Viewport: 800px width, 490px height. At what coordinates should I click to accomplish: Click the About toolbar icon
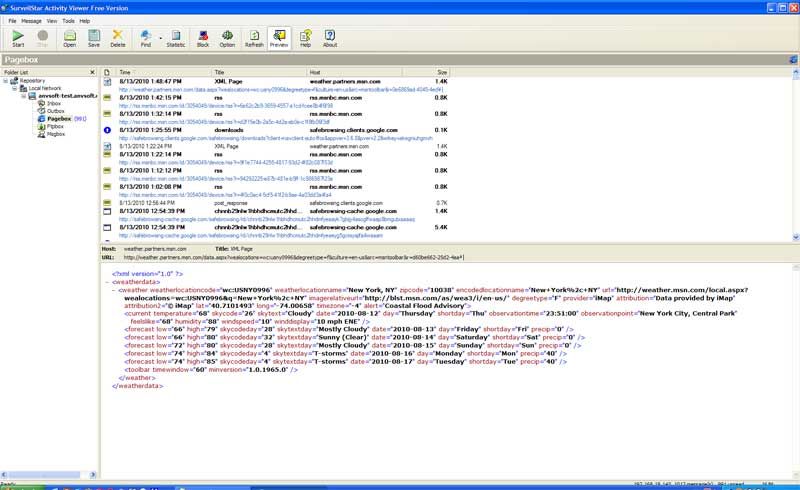[330, 38]
